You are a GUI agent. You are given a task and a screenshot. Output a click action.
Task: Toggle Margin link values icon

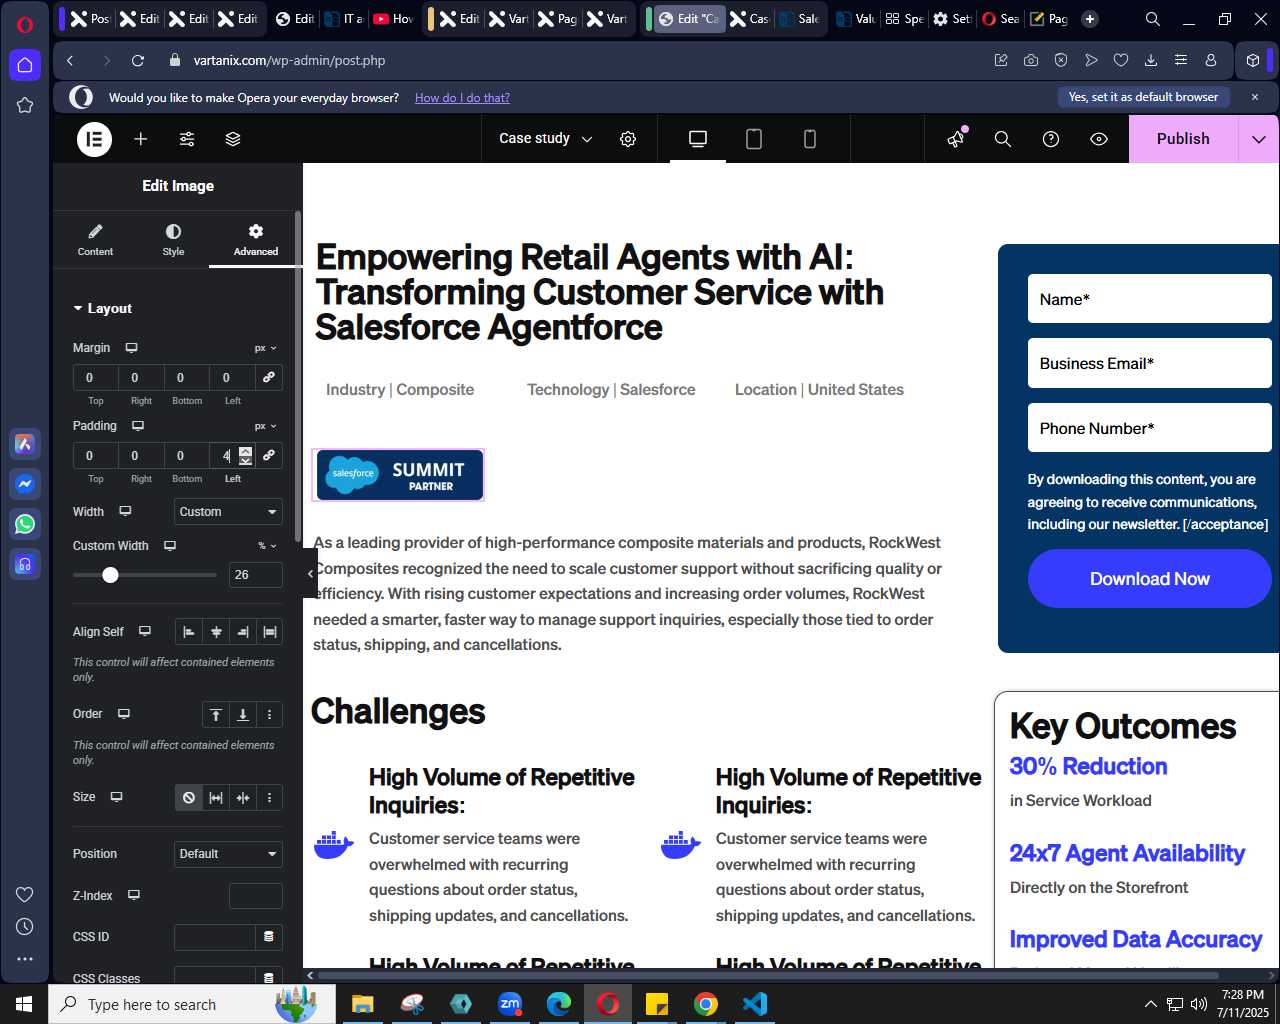269,377
